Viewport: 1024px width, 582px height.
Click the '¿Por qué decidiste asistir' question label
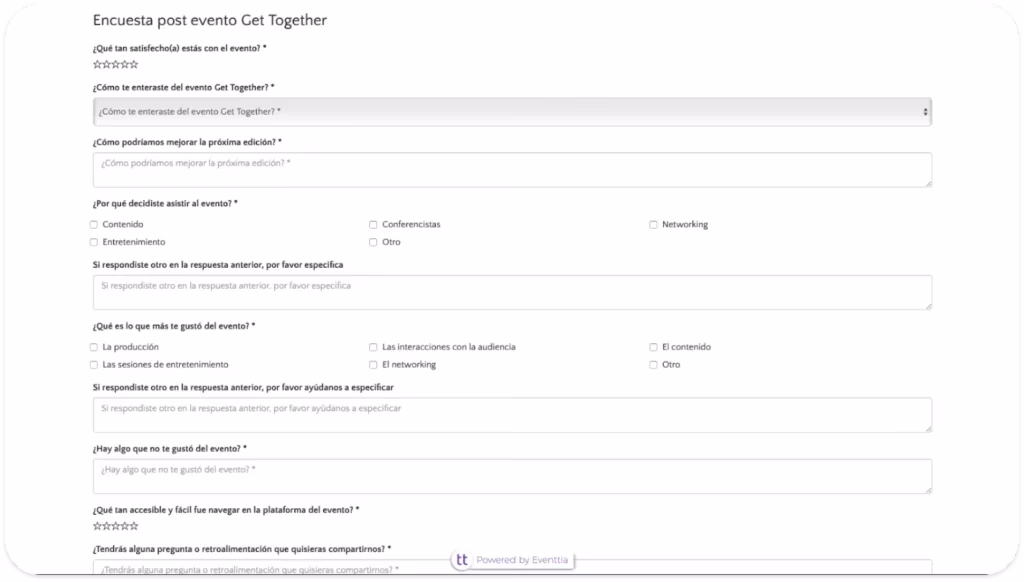tap(165, 204)
